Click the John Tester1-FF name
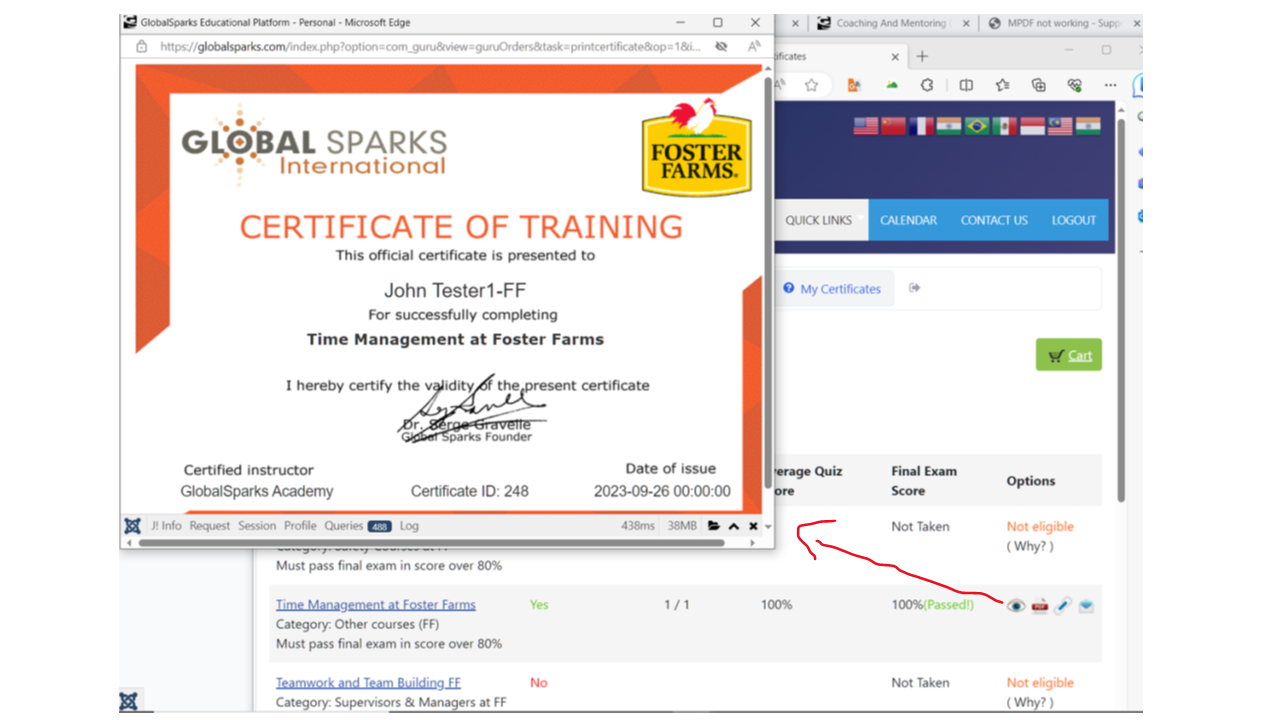1280x720 pixels. 455,290
